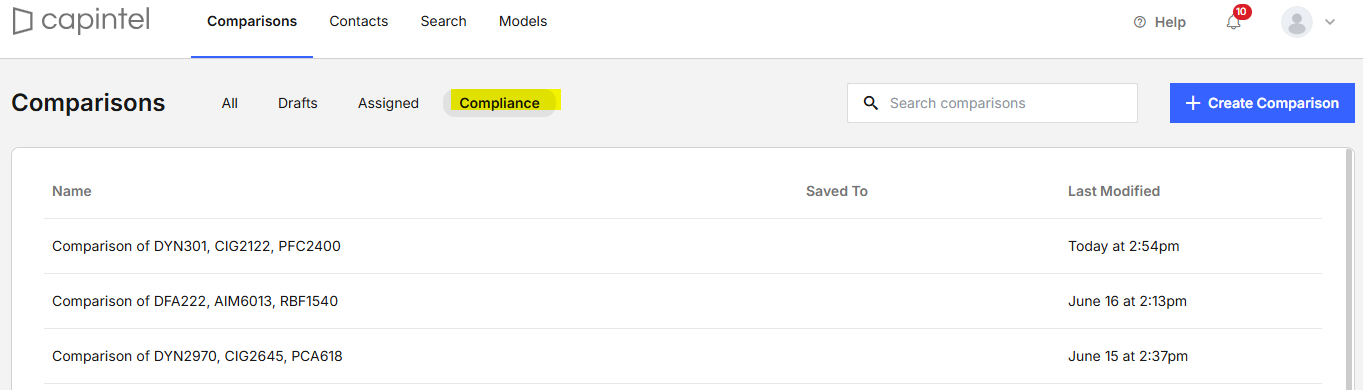
Task: Focus the Search comparisons field
Action: pos(992,103)
